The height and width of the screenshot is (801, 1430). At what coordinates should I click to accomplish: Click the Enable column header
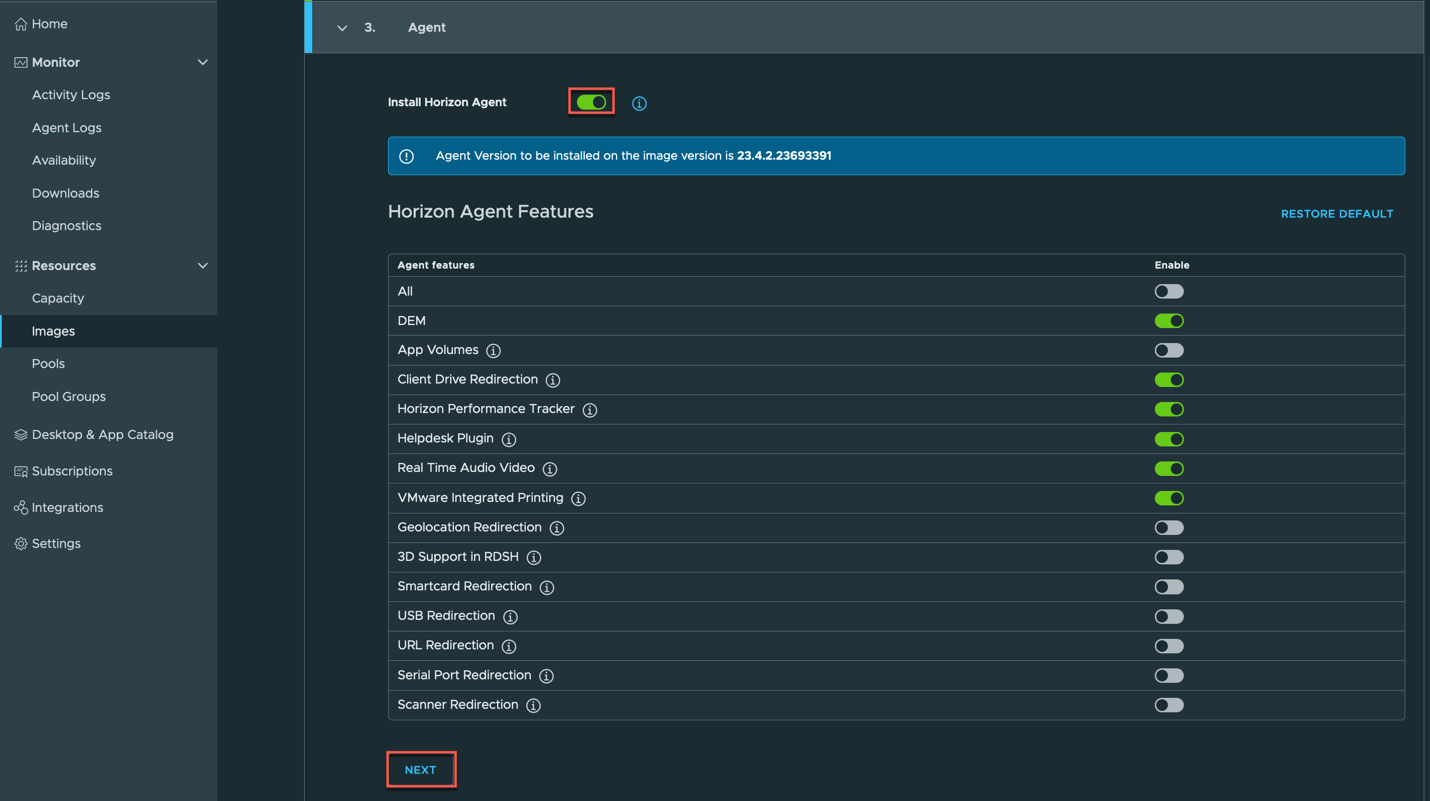coord(1172,265)
